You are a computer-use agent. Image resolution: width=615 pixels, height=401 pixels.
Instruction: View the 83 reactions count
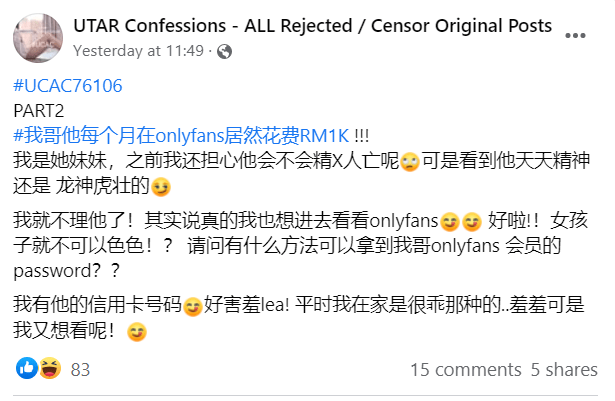[80, 370]
